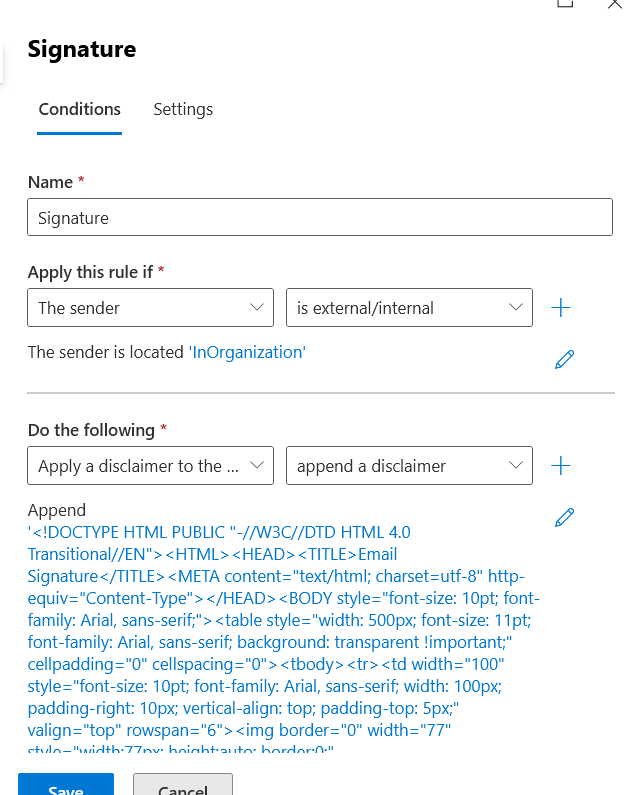Select the Conditions tab
The height and width of the screenshot is (795, 626).
[80, 110]
